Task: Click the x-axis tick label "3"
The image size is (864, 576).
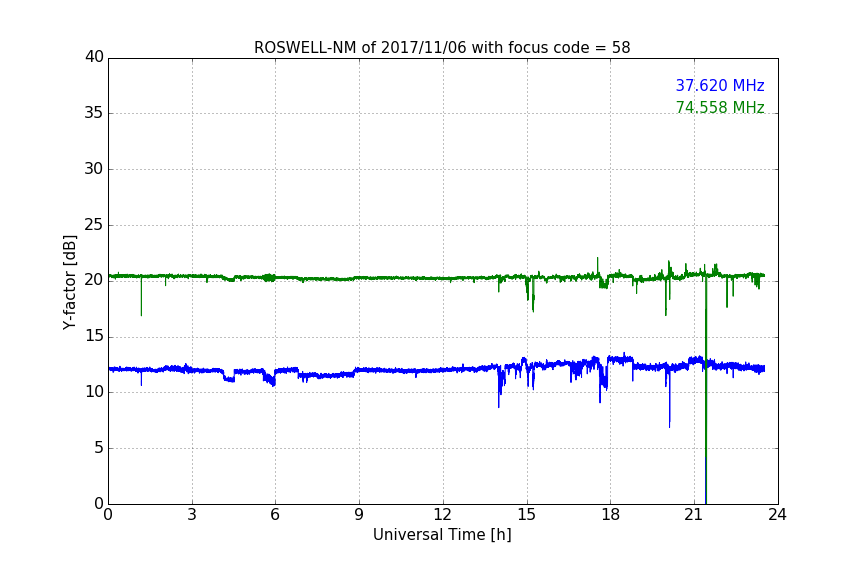Action: coord(192,515)
